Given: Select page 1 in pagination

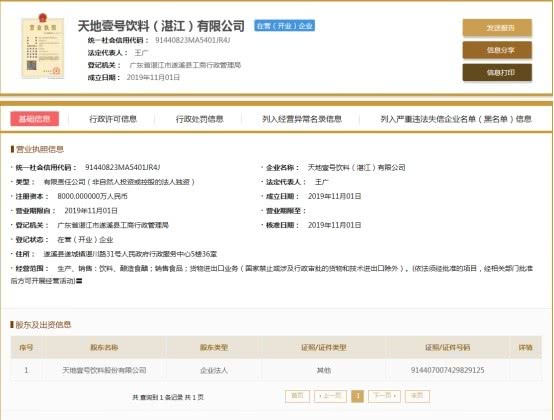Looking at the screenshot, I should click(x=358, y=396).
